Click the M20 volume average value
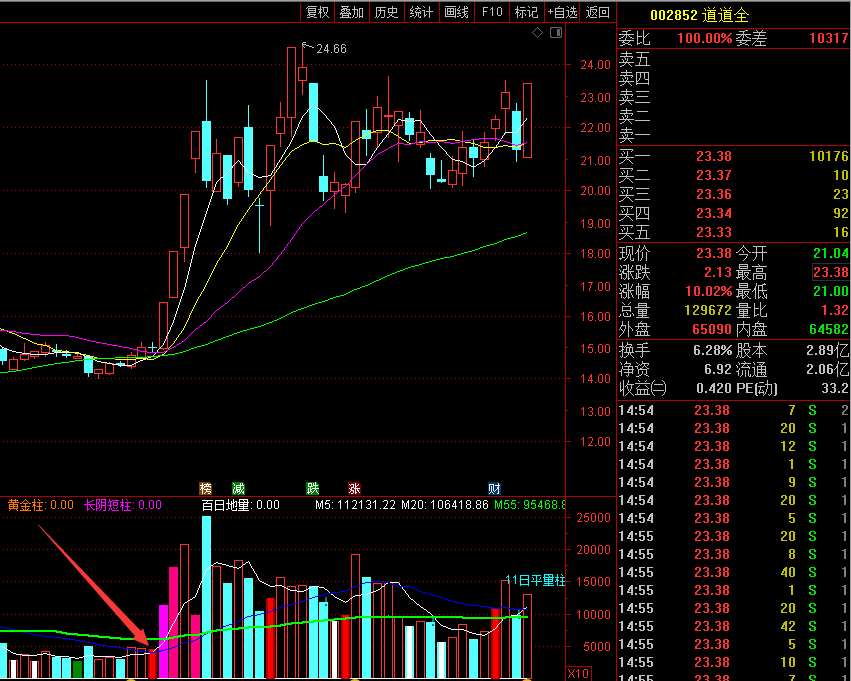851x681 pixels. (444, 505)
